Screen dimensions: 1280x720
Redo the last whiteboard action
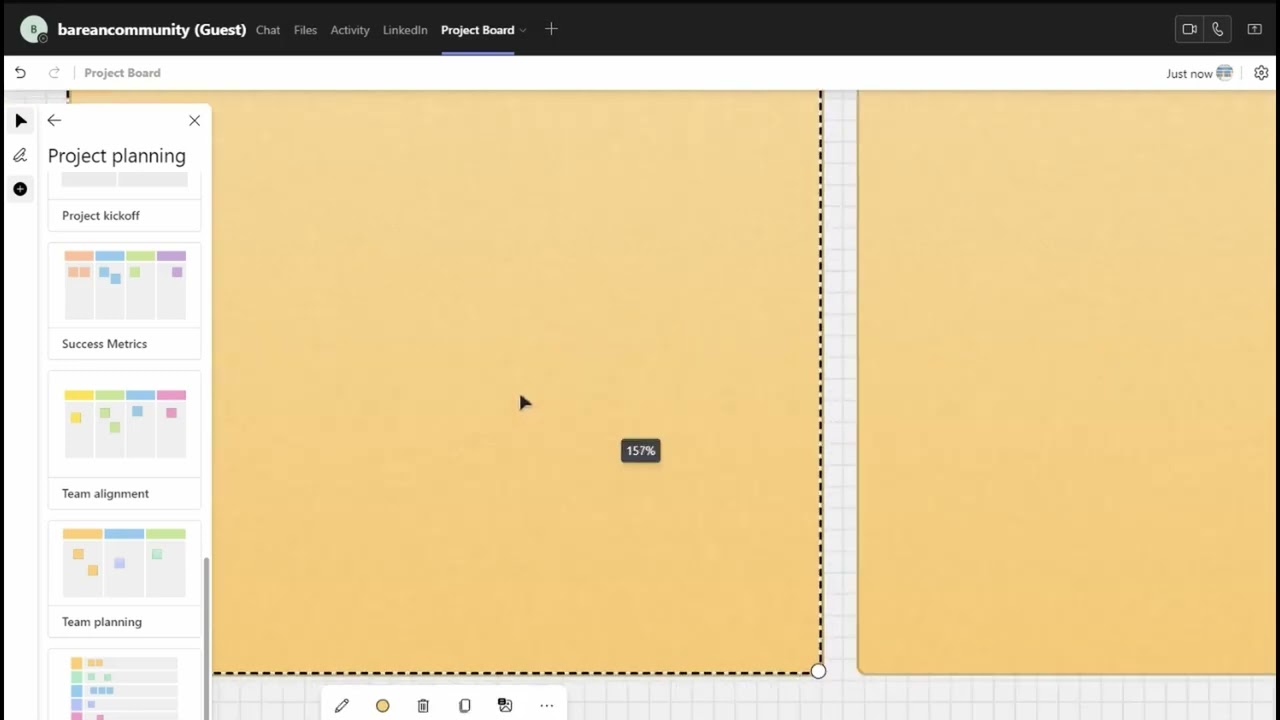[54, 73]
